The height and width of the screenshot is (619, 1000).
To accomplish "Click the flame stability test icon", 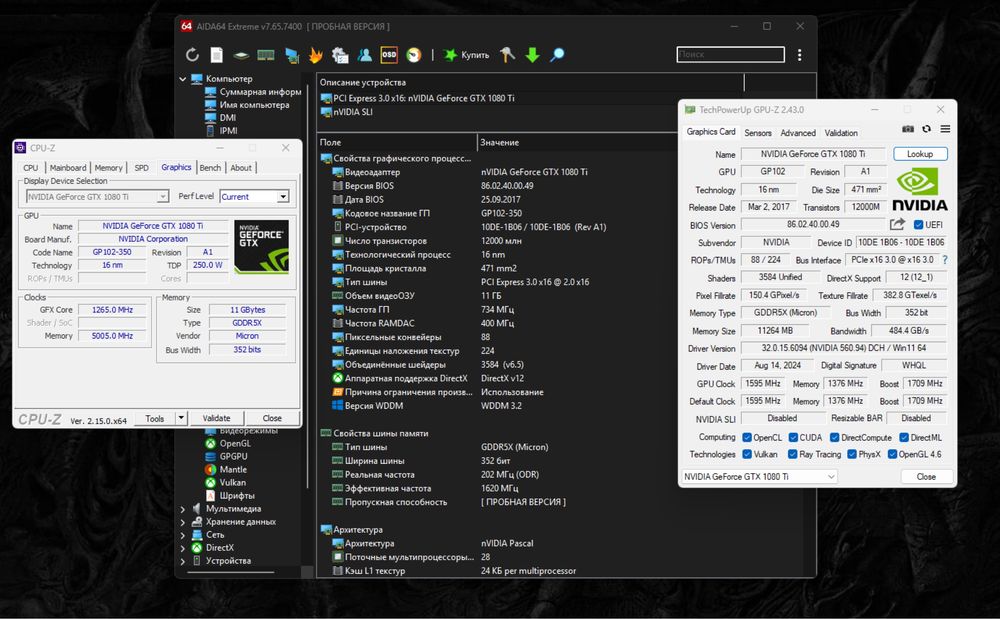I will [x=316, y=55].
